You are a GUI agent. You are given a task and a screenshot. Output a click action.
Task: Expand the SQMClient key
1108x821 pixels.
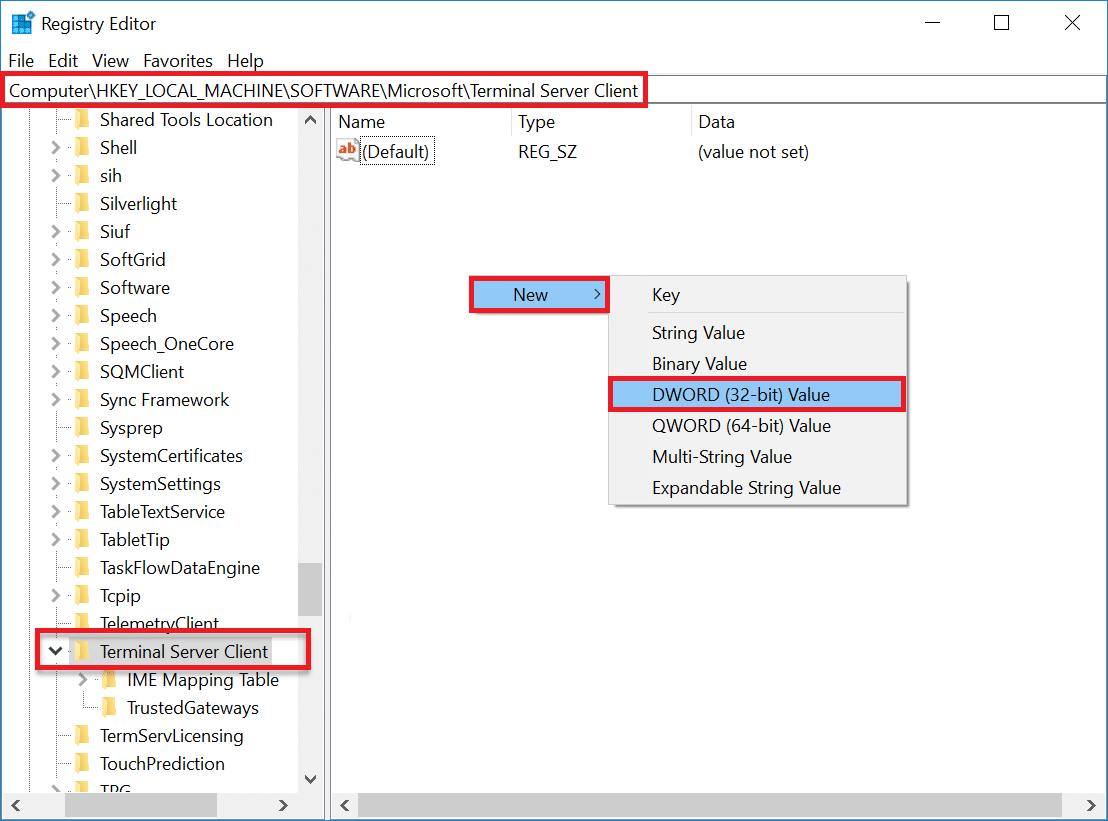[x=58, y=371]
